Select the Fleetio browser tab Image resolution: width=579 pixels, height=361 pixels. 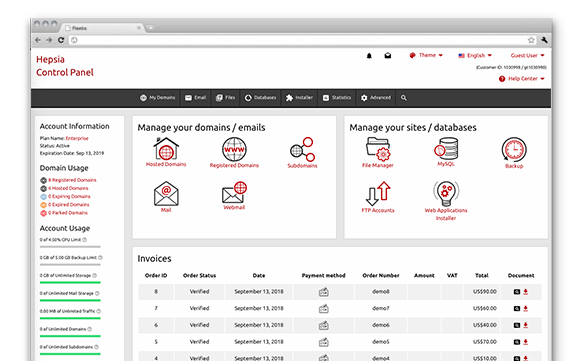click(102, 28)
